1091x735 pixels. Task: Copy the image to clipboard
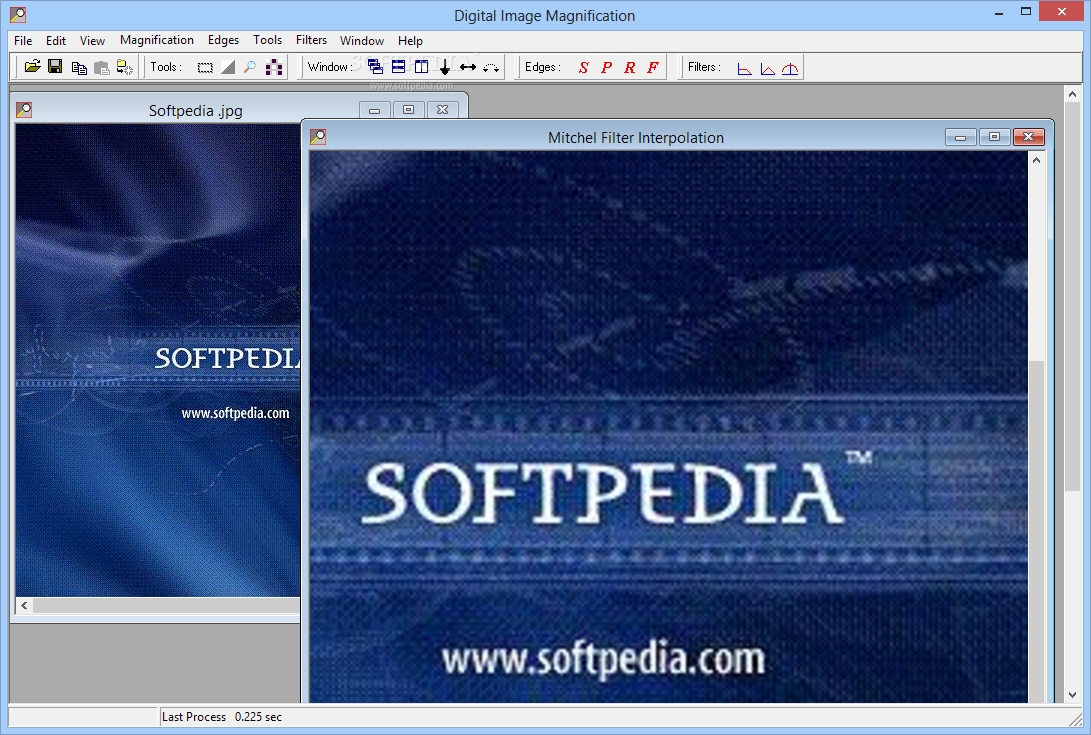click(x=80, y=66)
